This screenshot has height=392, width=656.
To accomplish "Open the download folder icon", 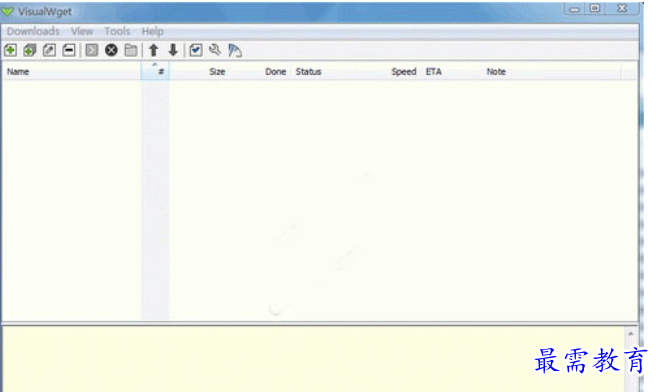I will tap(131, 50).
